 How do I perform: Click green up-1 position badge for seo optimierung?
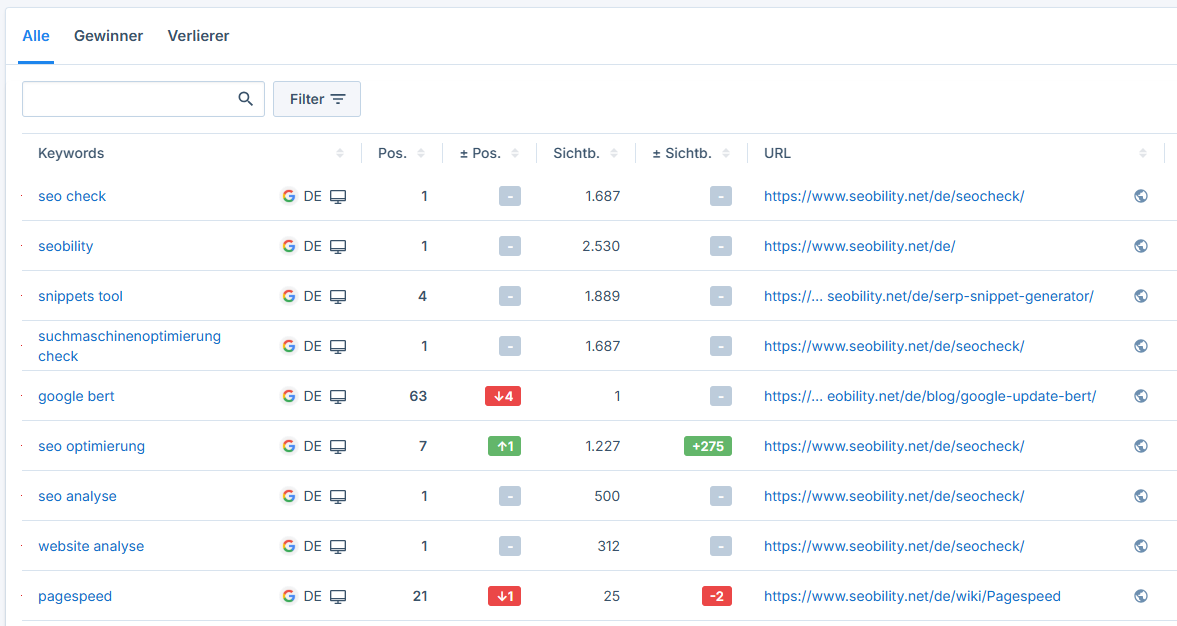(504, 446)
